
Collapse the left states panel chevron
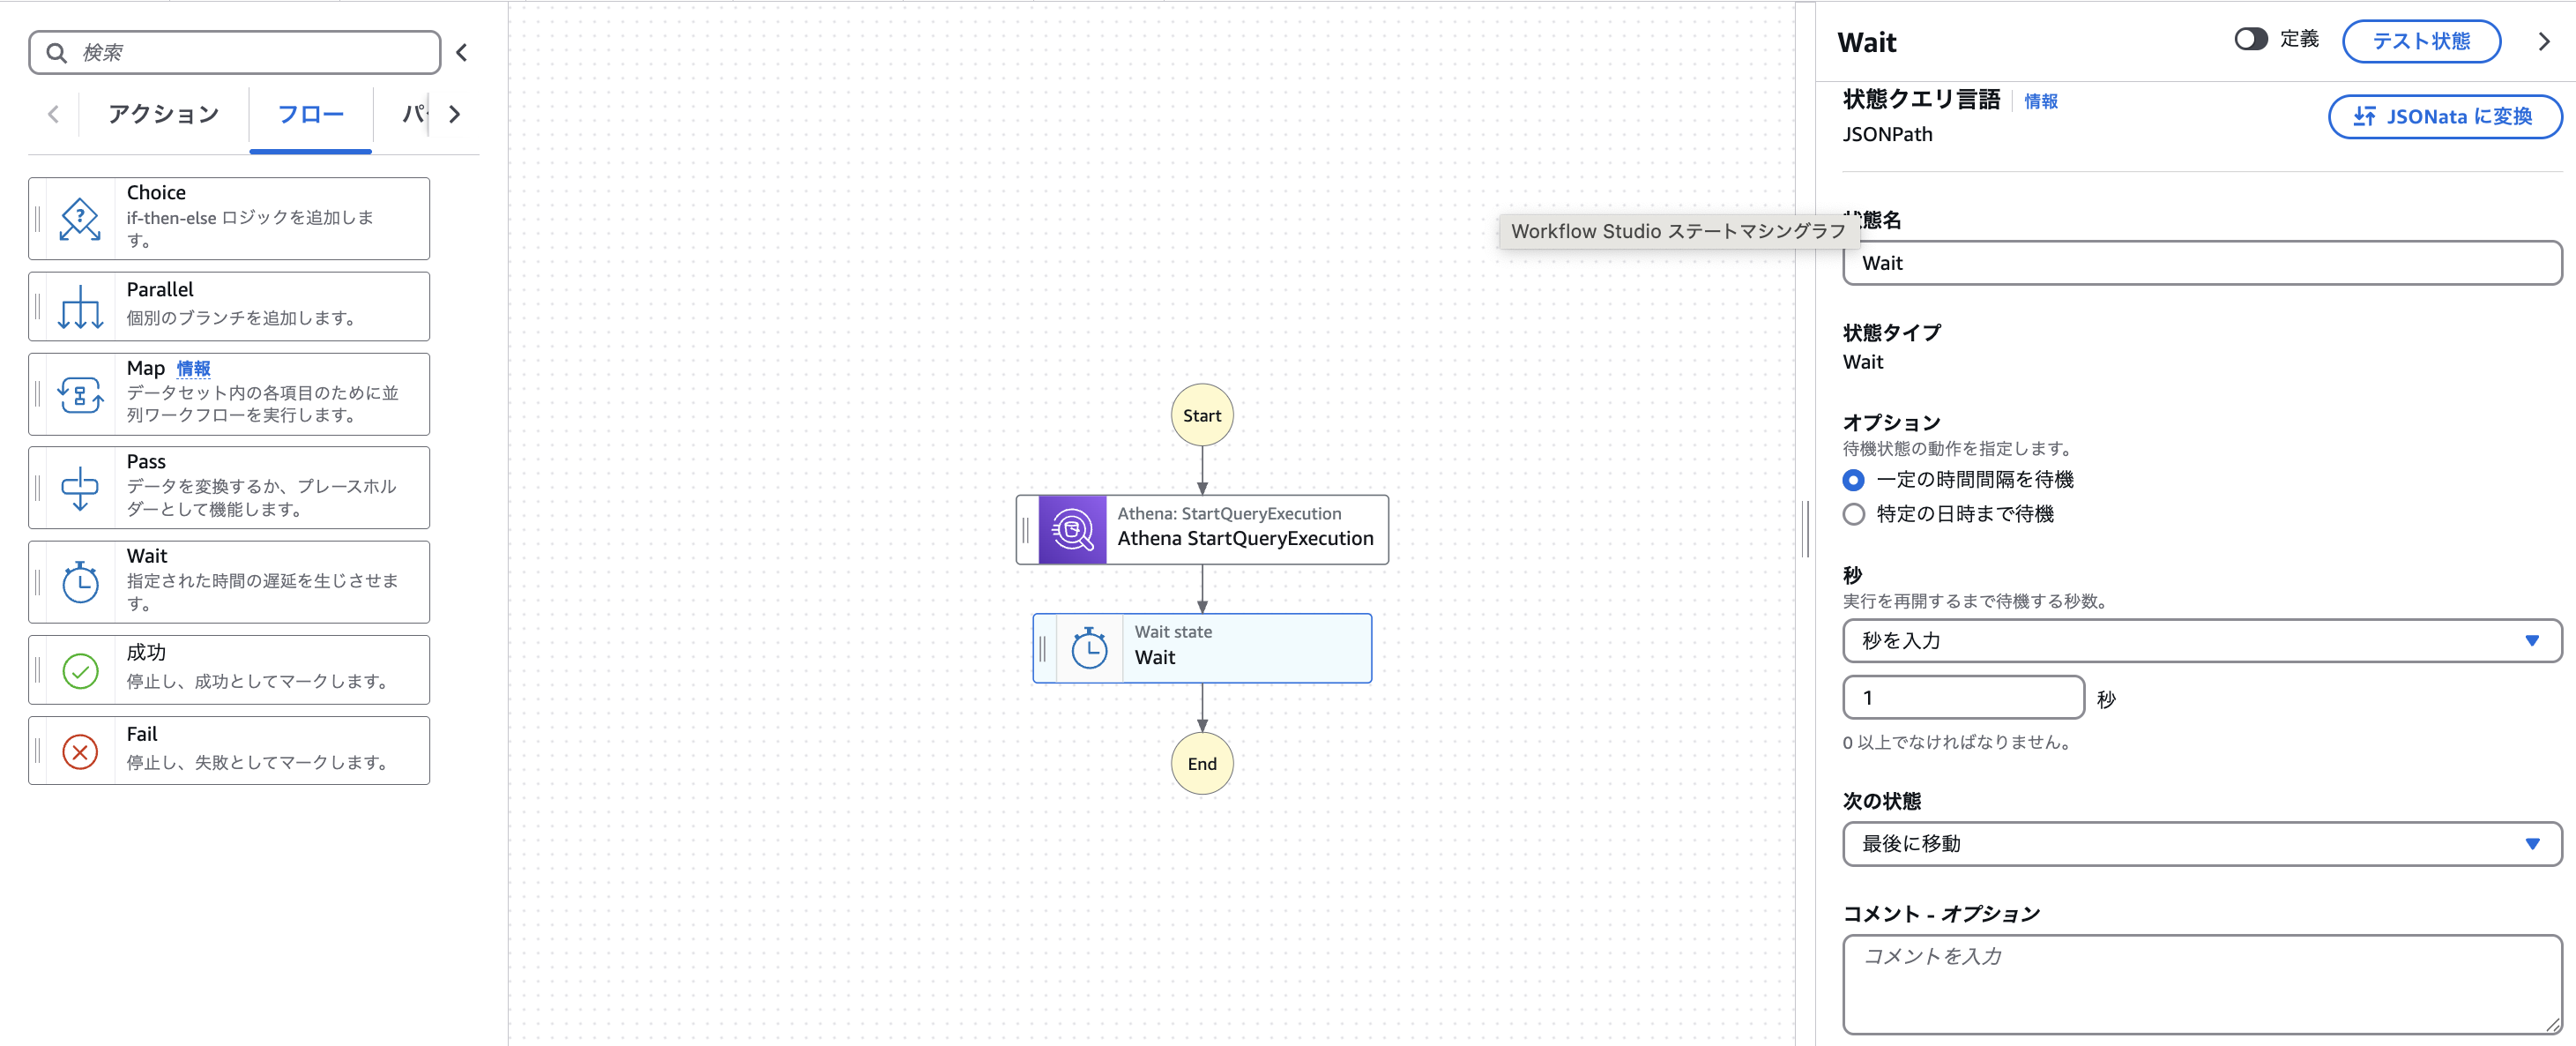pyautogui.click(x=462, y=53)
